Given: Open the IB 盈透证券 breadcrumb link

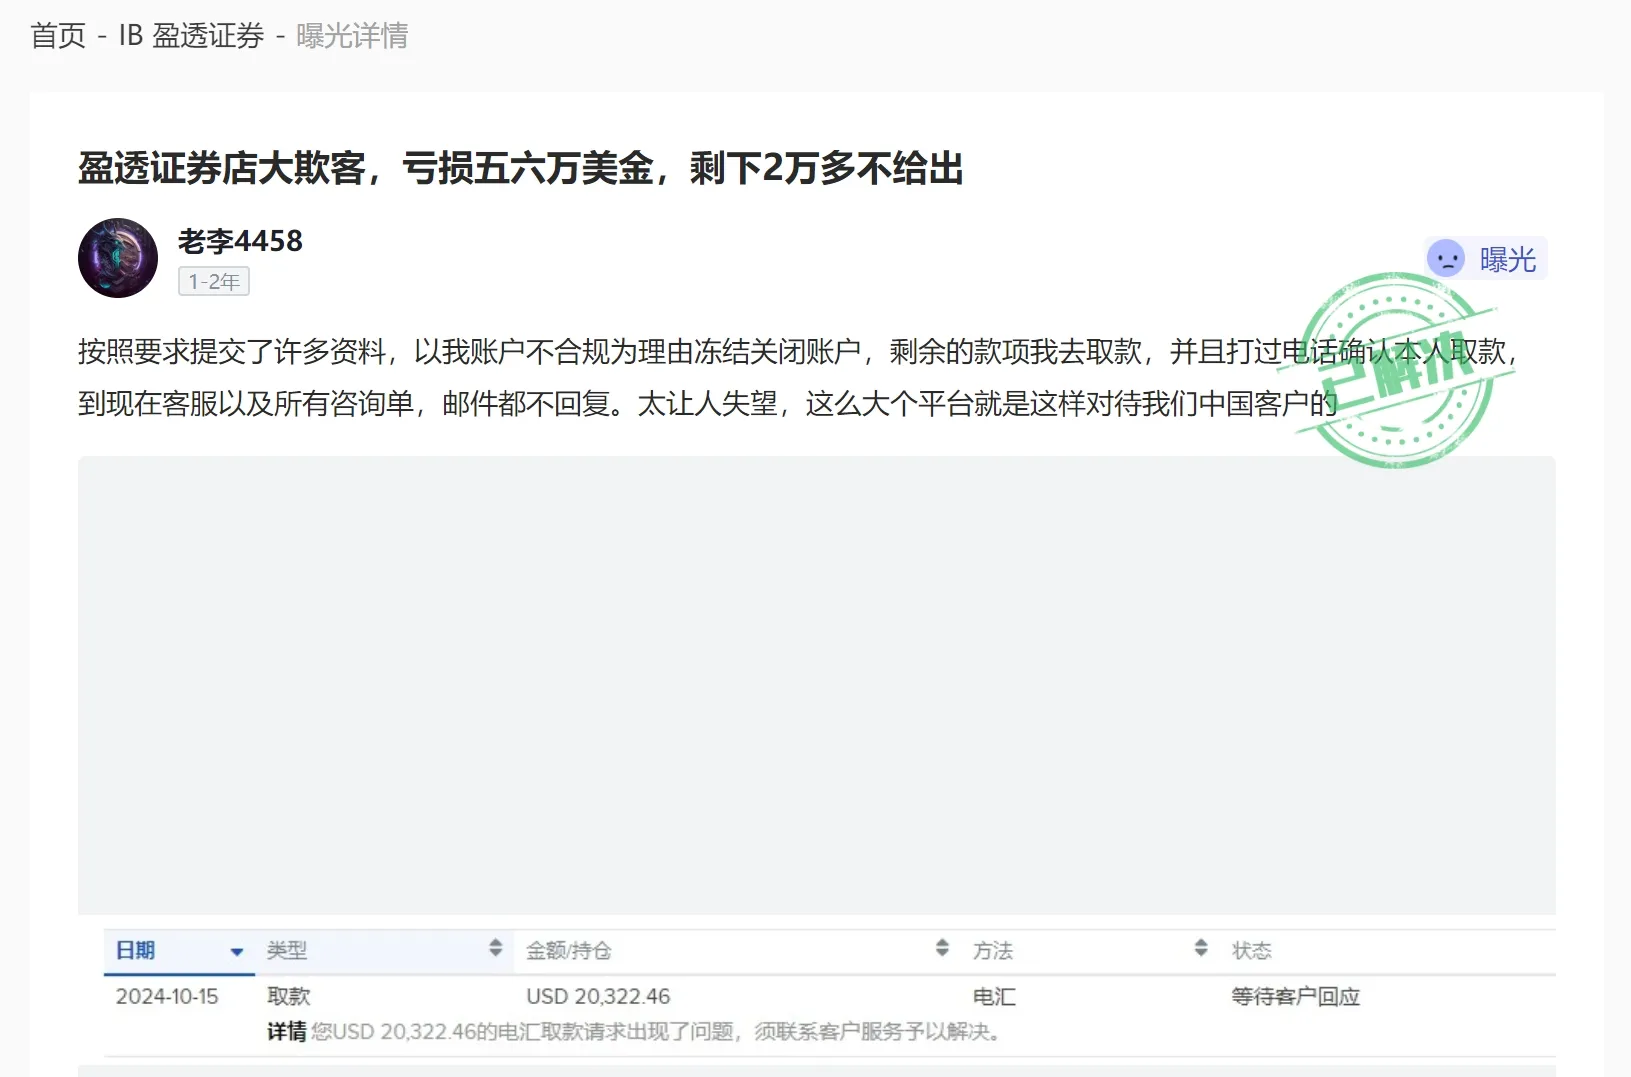Looking at the screenshot, I should (x=191, y=36).
